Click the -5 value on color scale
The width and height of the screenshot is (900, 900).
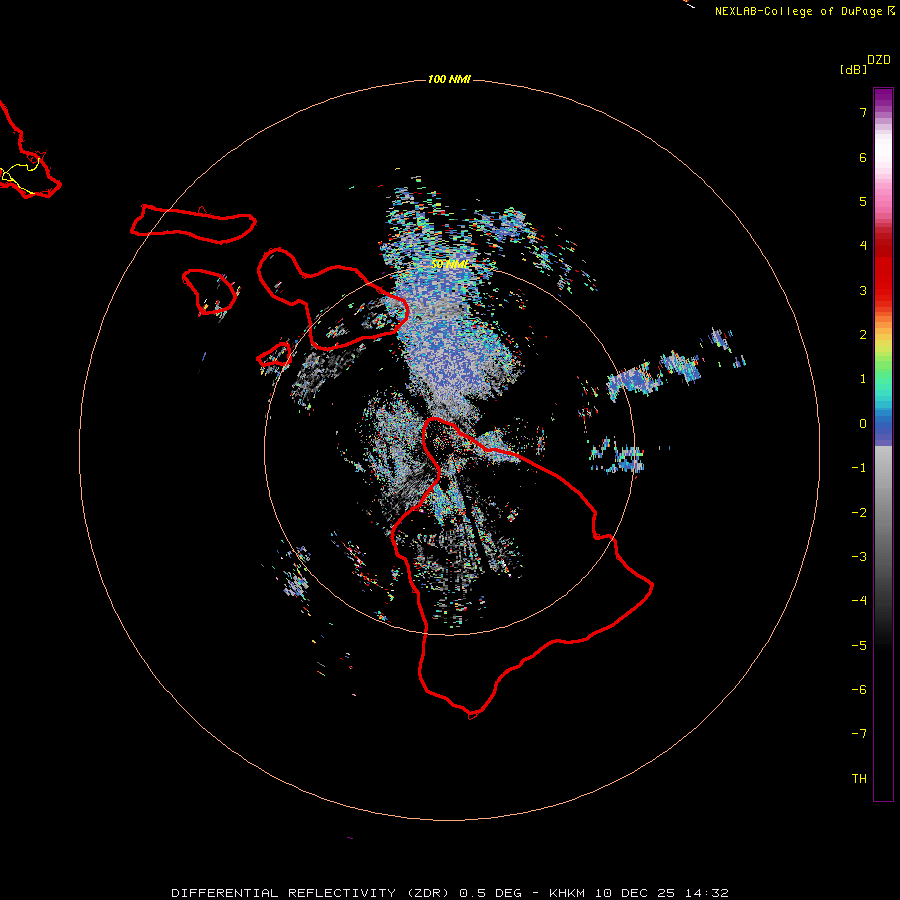[859, 646]
